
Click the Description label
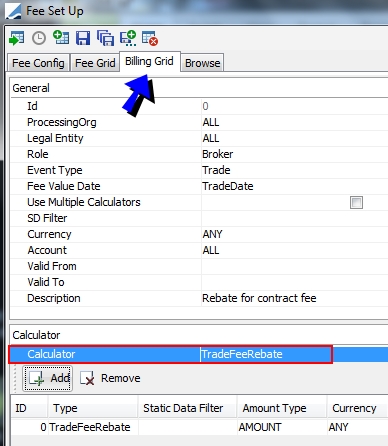[x=54, y=298]
